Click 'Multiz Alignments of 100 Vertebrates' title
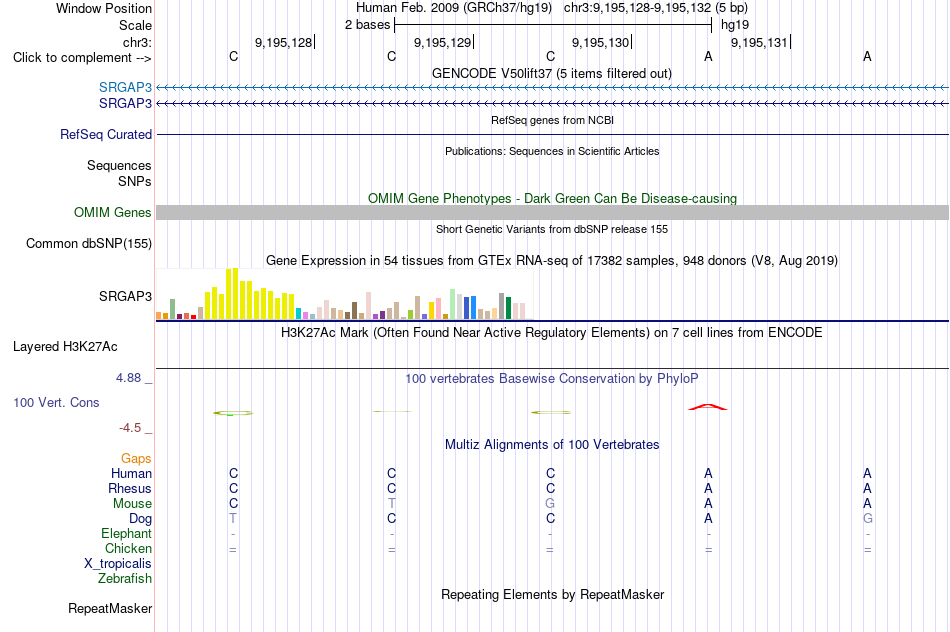 pos(552,445)
